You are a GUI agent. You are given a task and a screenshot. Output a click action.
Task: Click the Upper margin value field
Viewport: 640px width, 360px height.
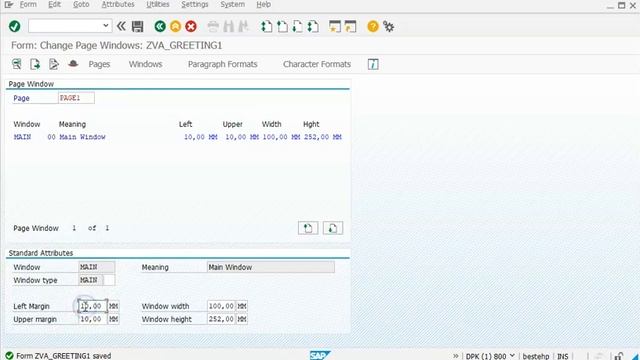point(93,319)
